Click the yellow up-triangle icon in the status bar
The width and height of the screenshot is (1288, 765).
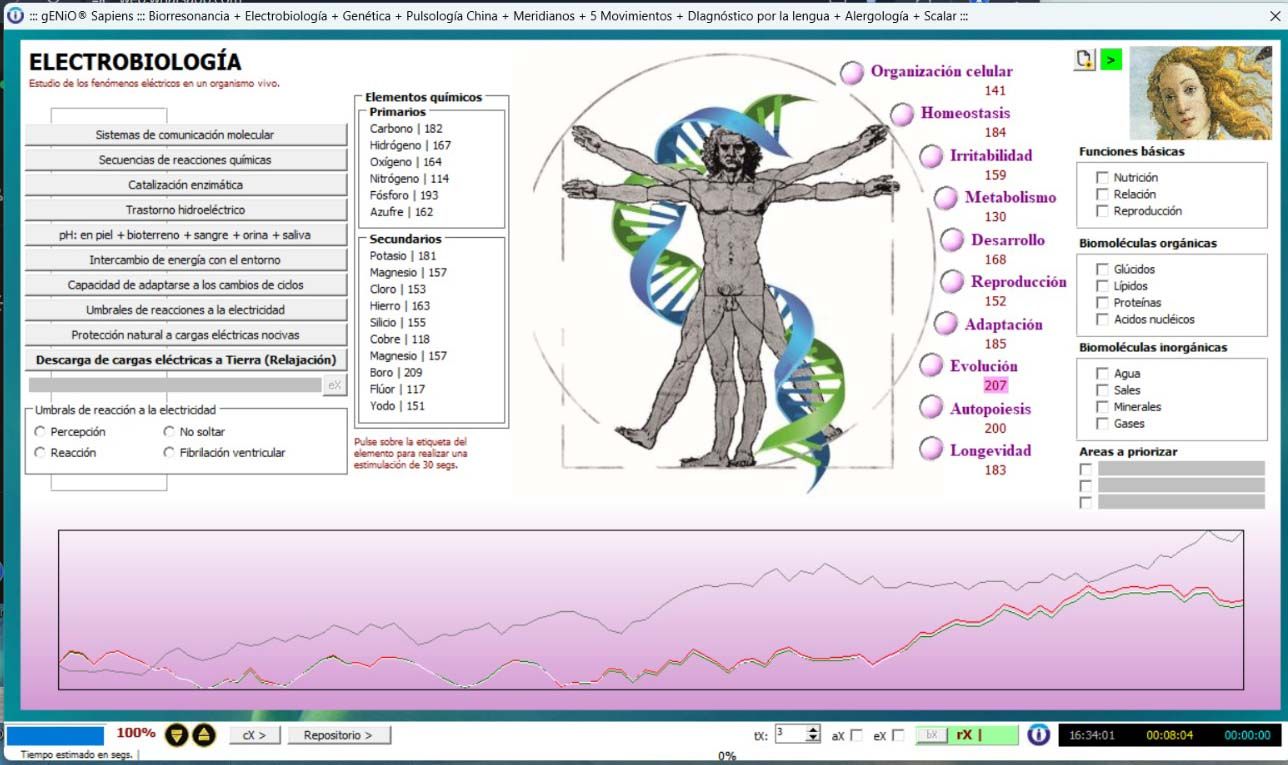tap(203, 735)
